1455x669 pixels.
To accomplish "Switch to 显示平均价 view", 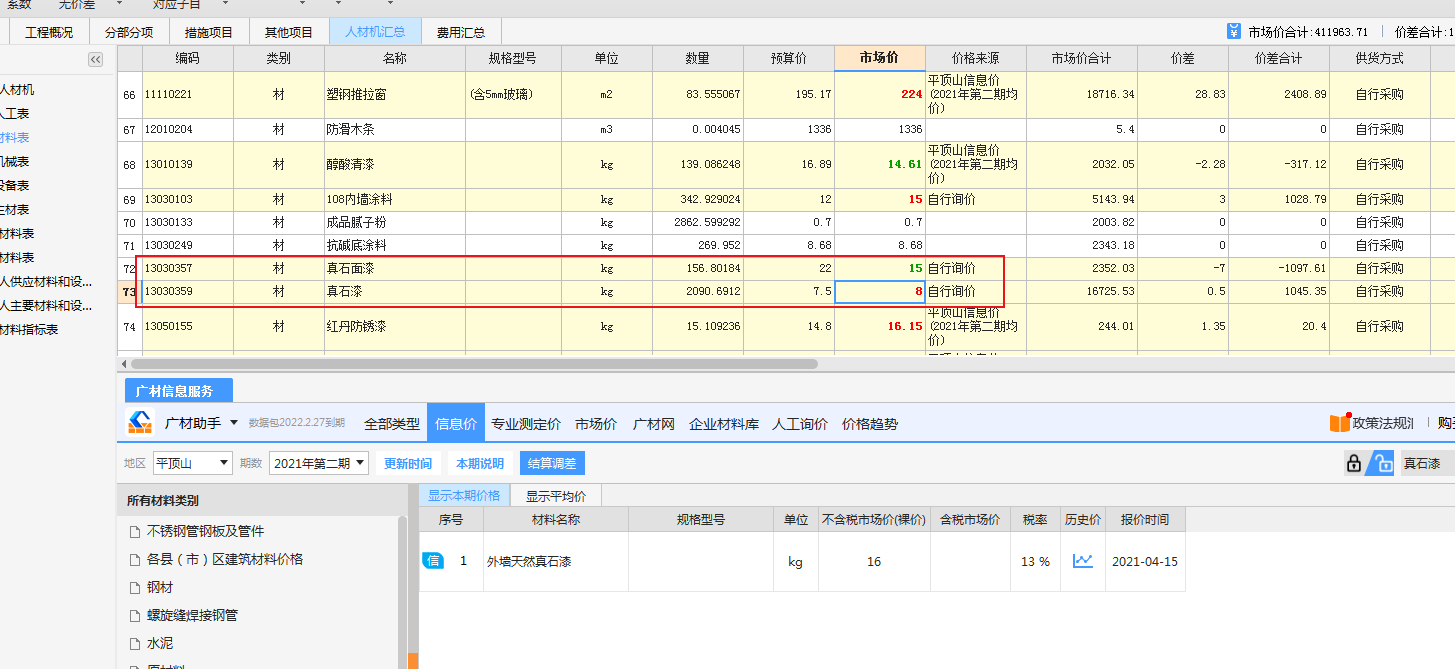I will click(x=556, y=496).
